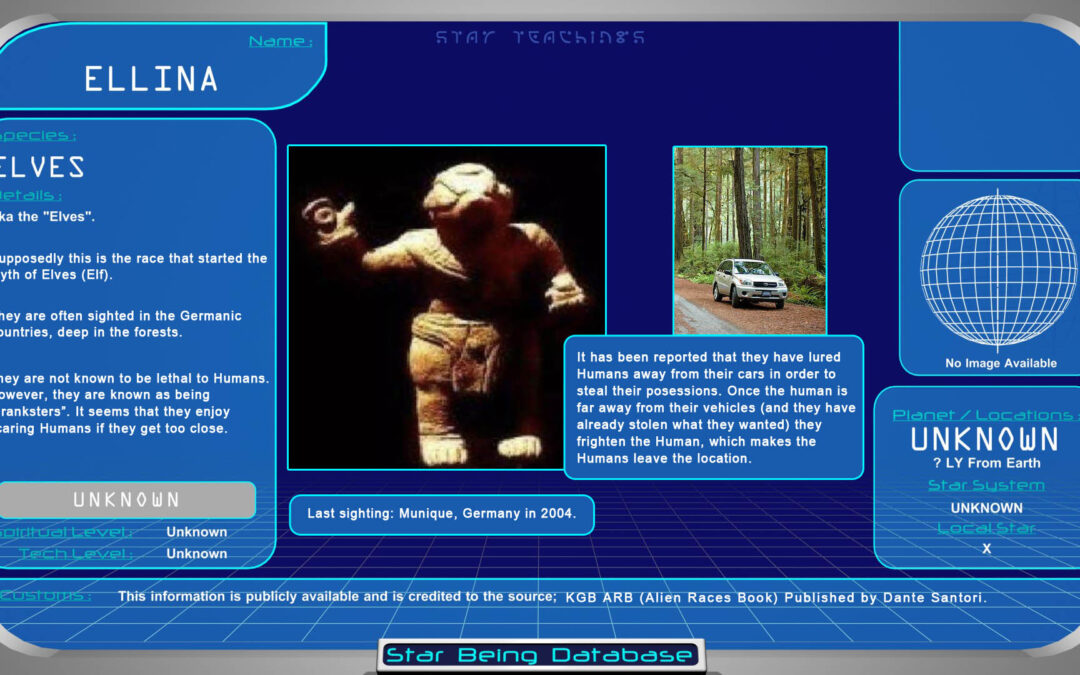Click the Tech Level label
This screenshot has height=675, width=1080.
click(76, 553)
